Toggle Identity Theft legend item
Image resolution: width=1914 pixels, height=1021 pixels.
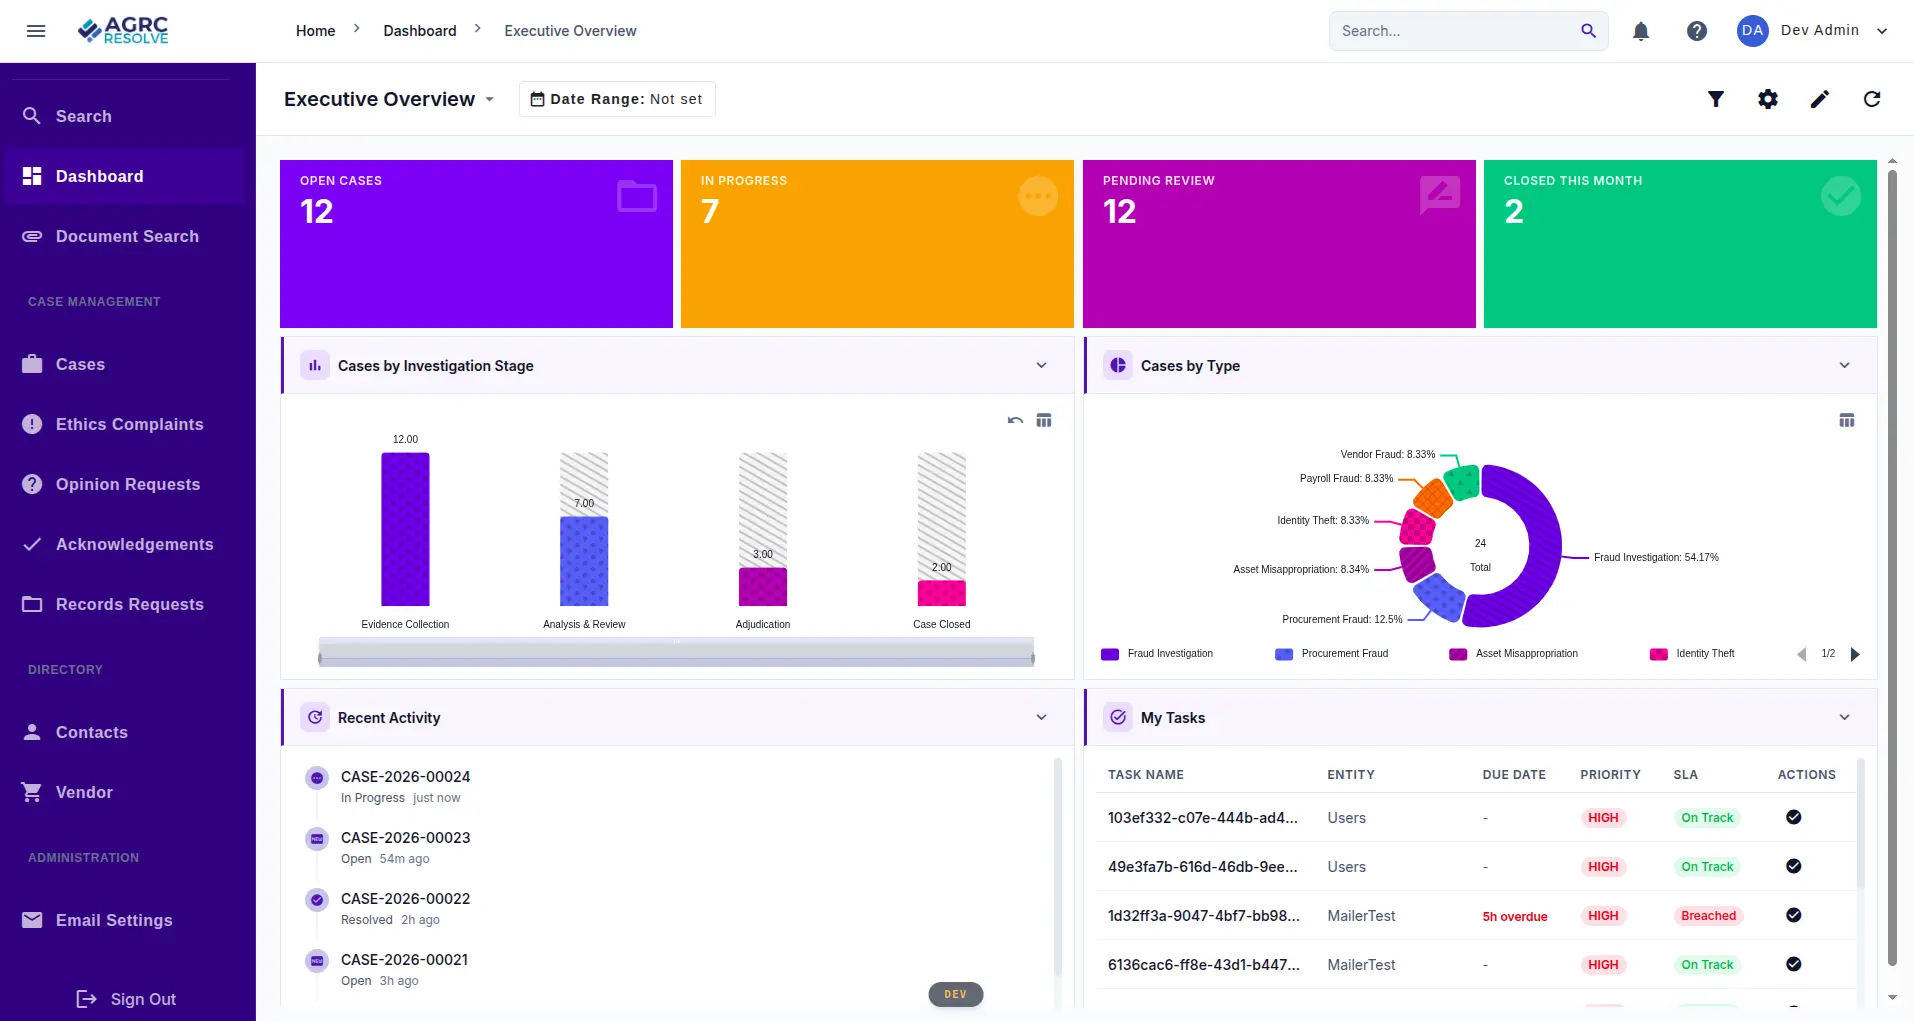tap(1692, 654)
